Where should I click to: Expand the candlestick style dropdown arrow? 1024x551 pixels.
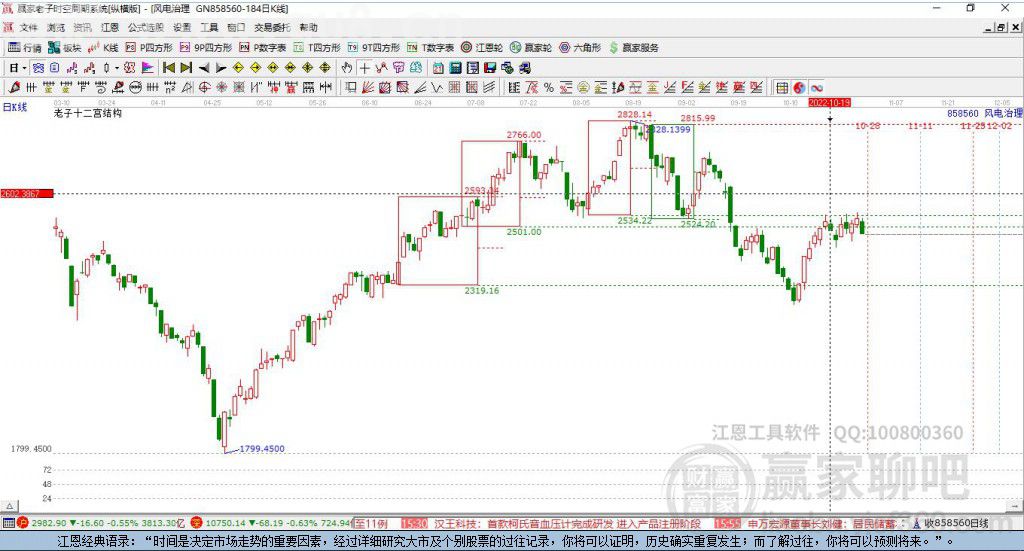(117, 68)
